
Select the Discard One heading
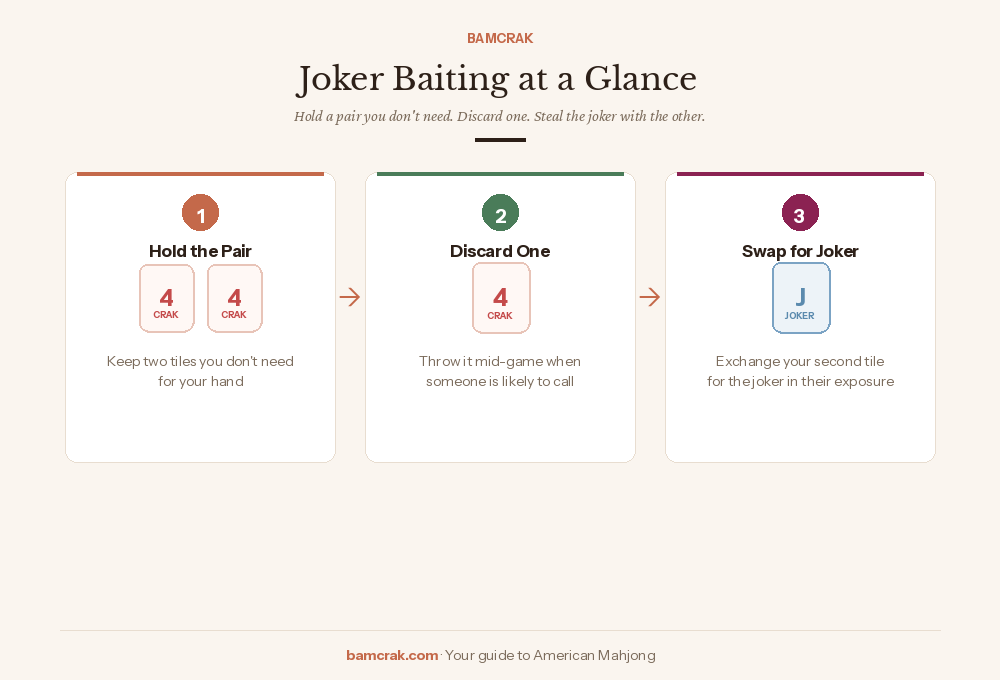tap(500, 251)
